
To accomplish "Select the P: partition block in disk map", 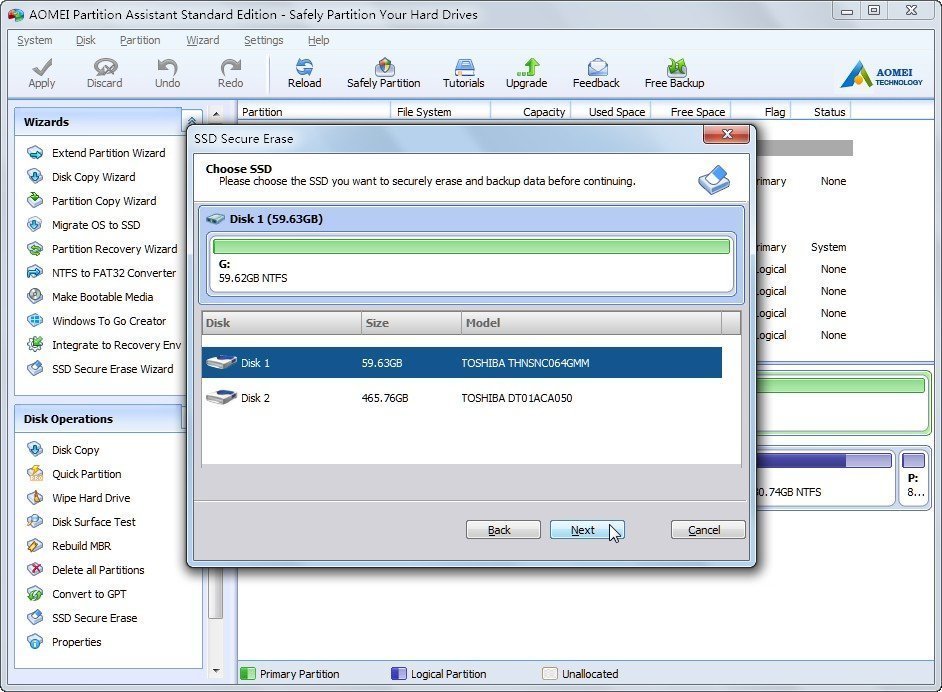I will point(913,477).
